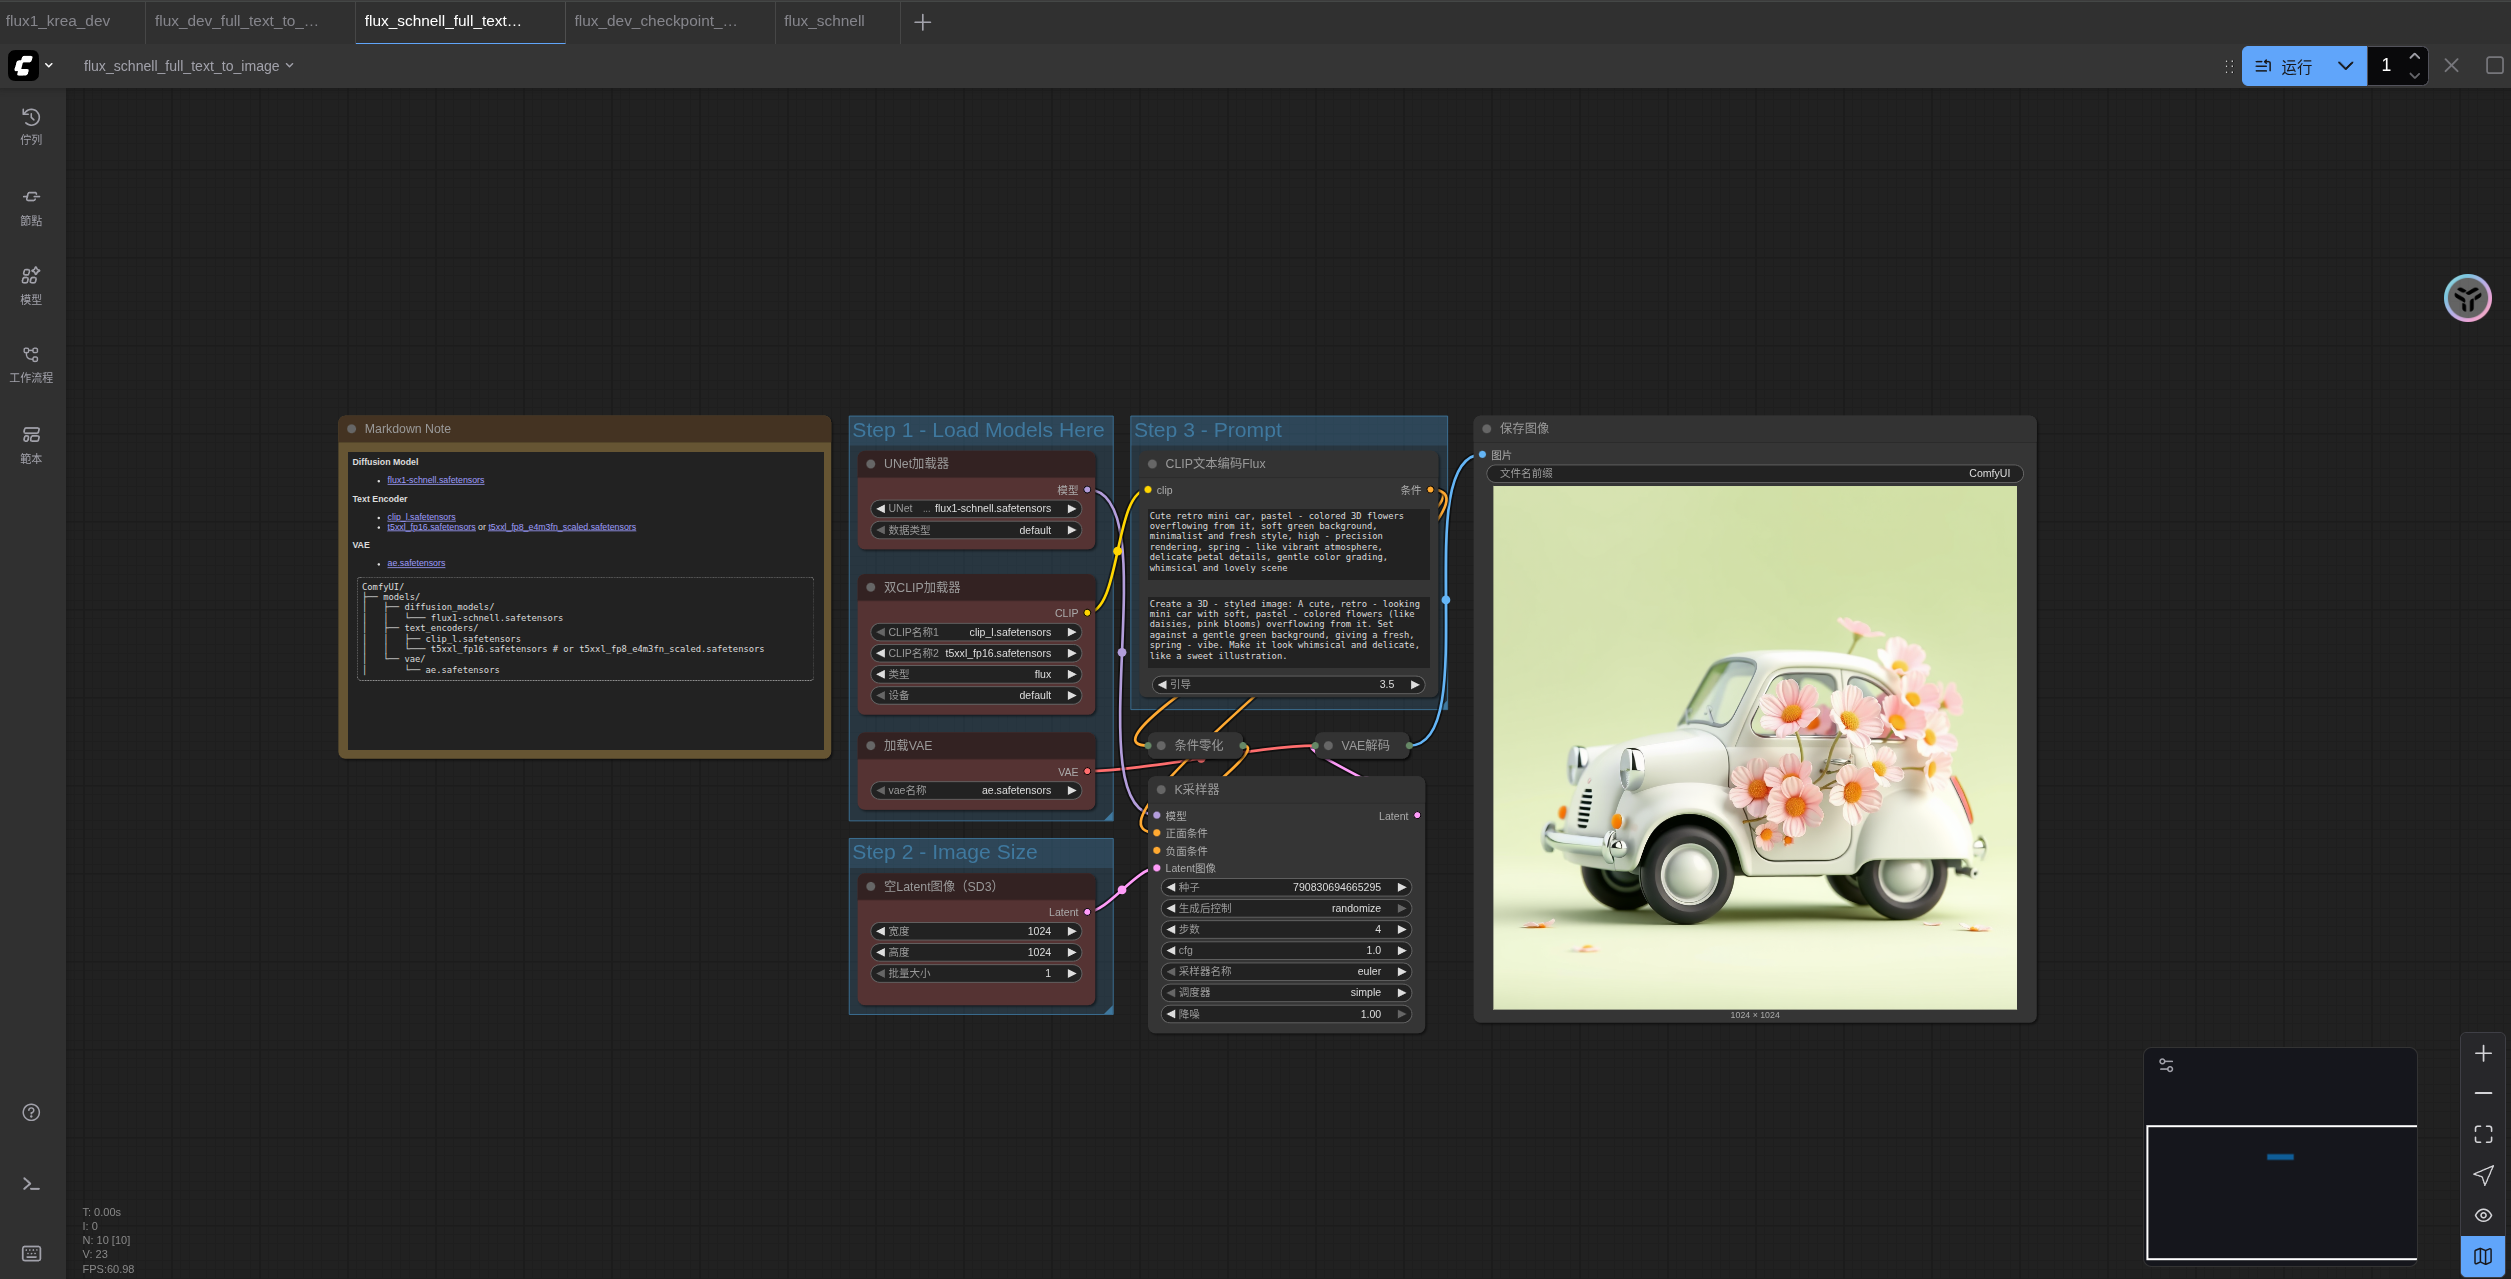Toggle the minimap button
Image resolution: width=2511 pixels, height=1279 pixels.
[x=2483, y=1256]
